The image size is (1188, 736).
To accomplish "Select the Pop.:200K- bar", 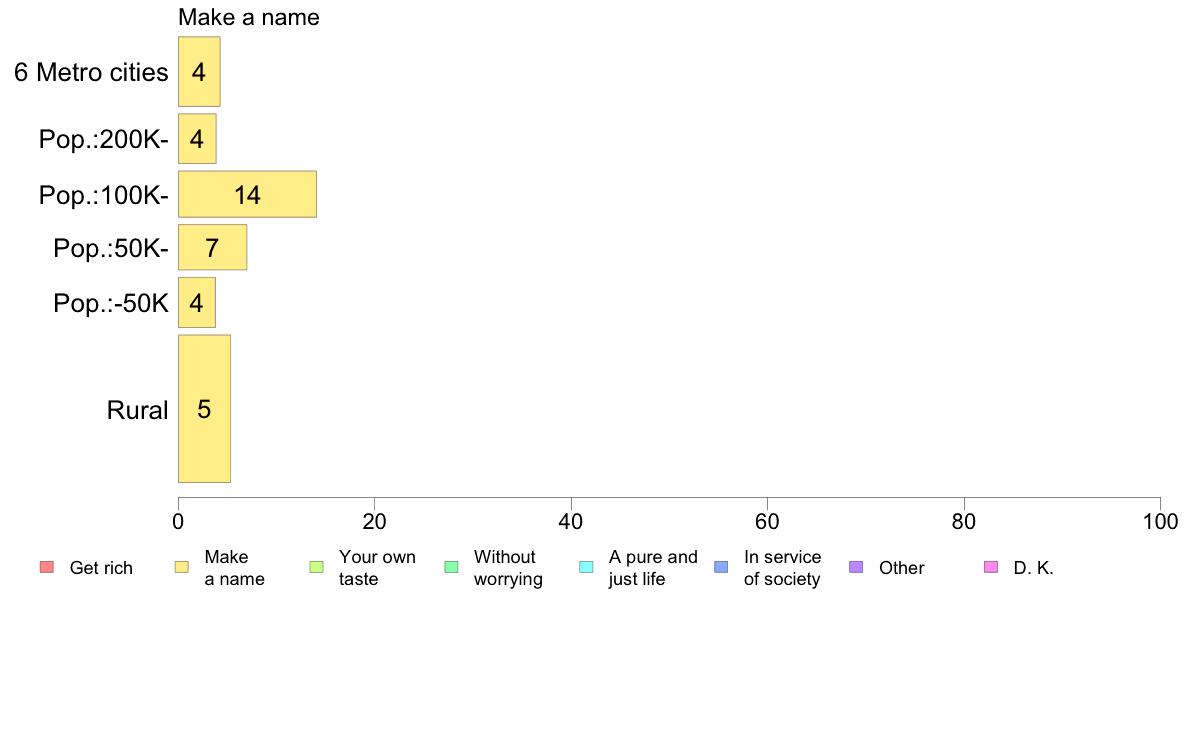I will (197, 139).
